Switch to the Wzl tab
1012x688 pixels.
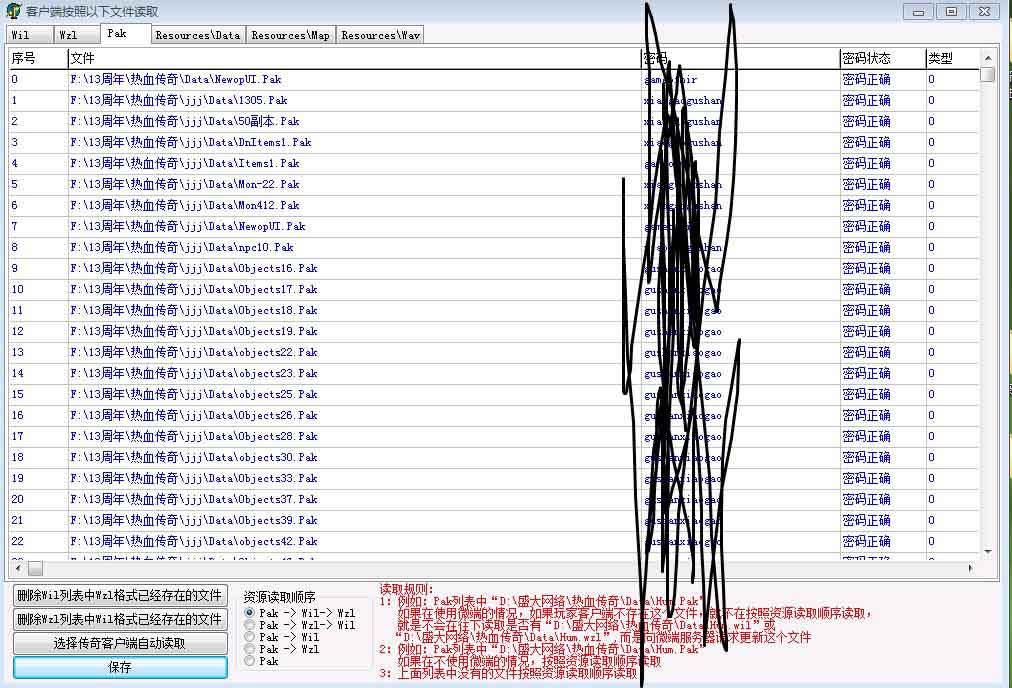(x=76, y=35)
